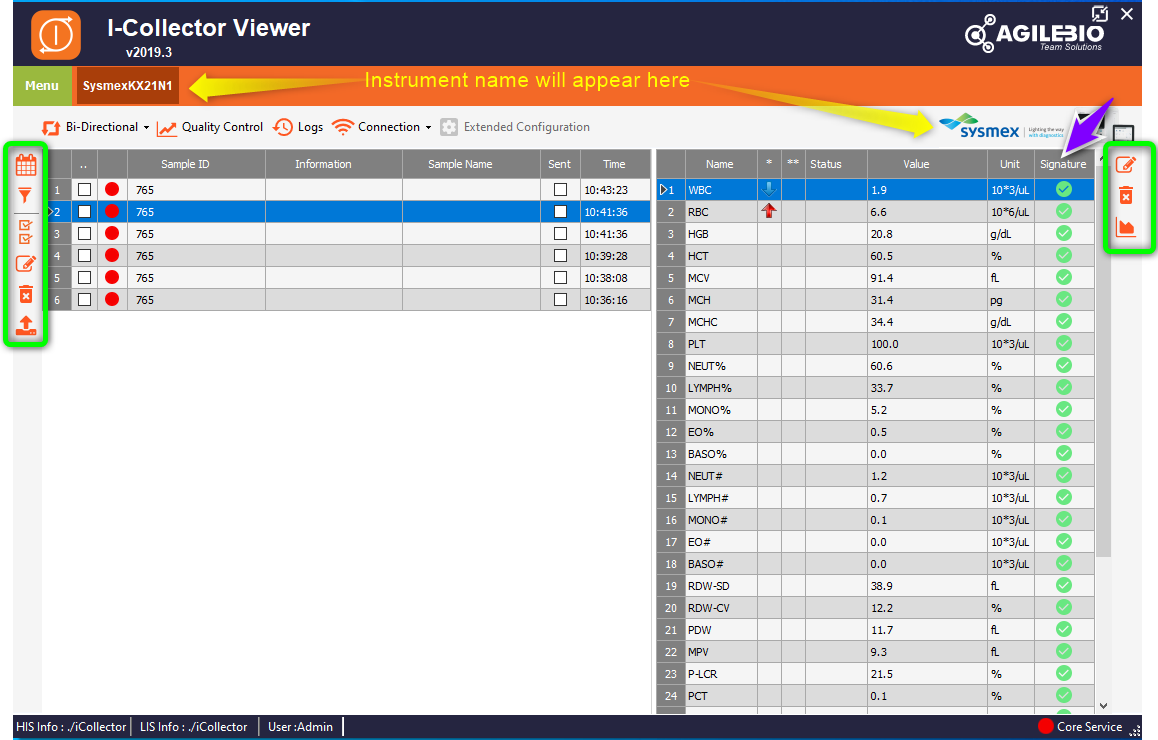This screenshot has height=740, width=1158.
Task: Click the orange I-Collector app logo
Action: click(56, 35)
